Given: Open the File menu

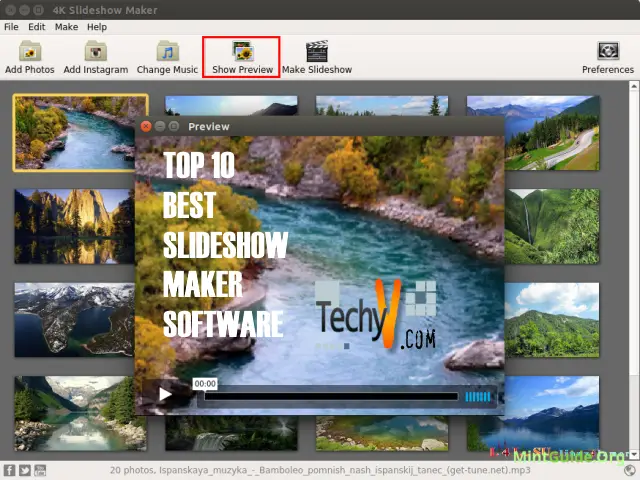Looking at the screenshot, I should click(x=11, y=27).
